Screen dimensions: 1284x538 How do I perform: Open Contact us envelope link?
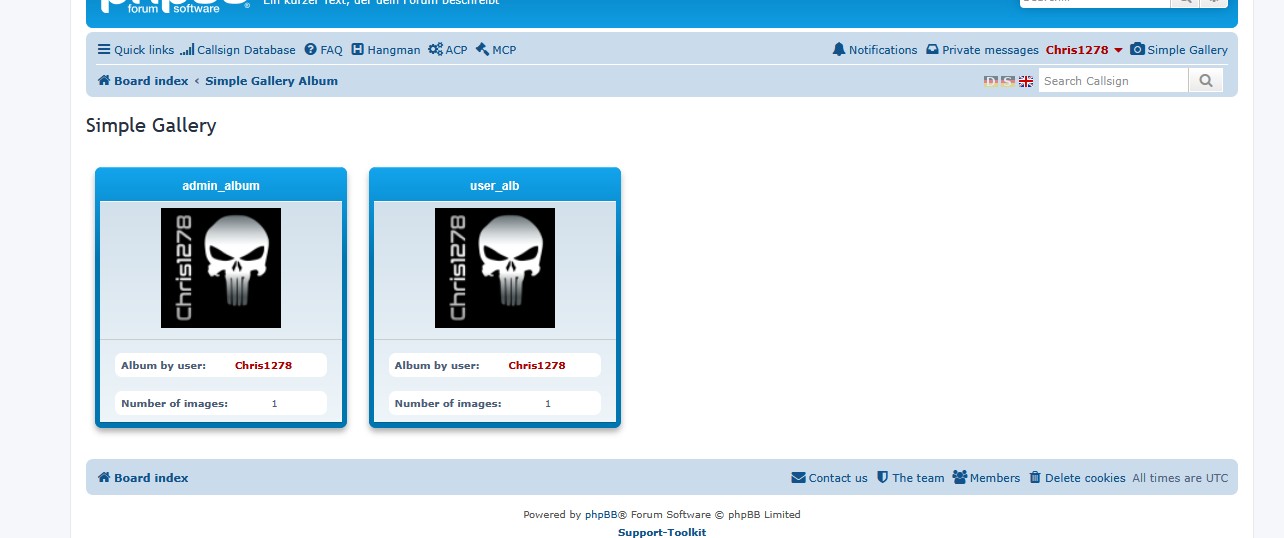pyautogui.click(x=829, y=478)
